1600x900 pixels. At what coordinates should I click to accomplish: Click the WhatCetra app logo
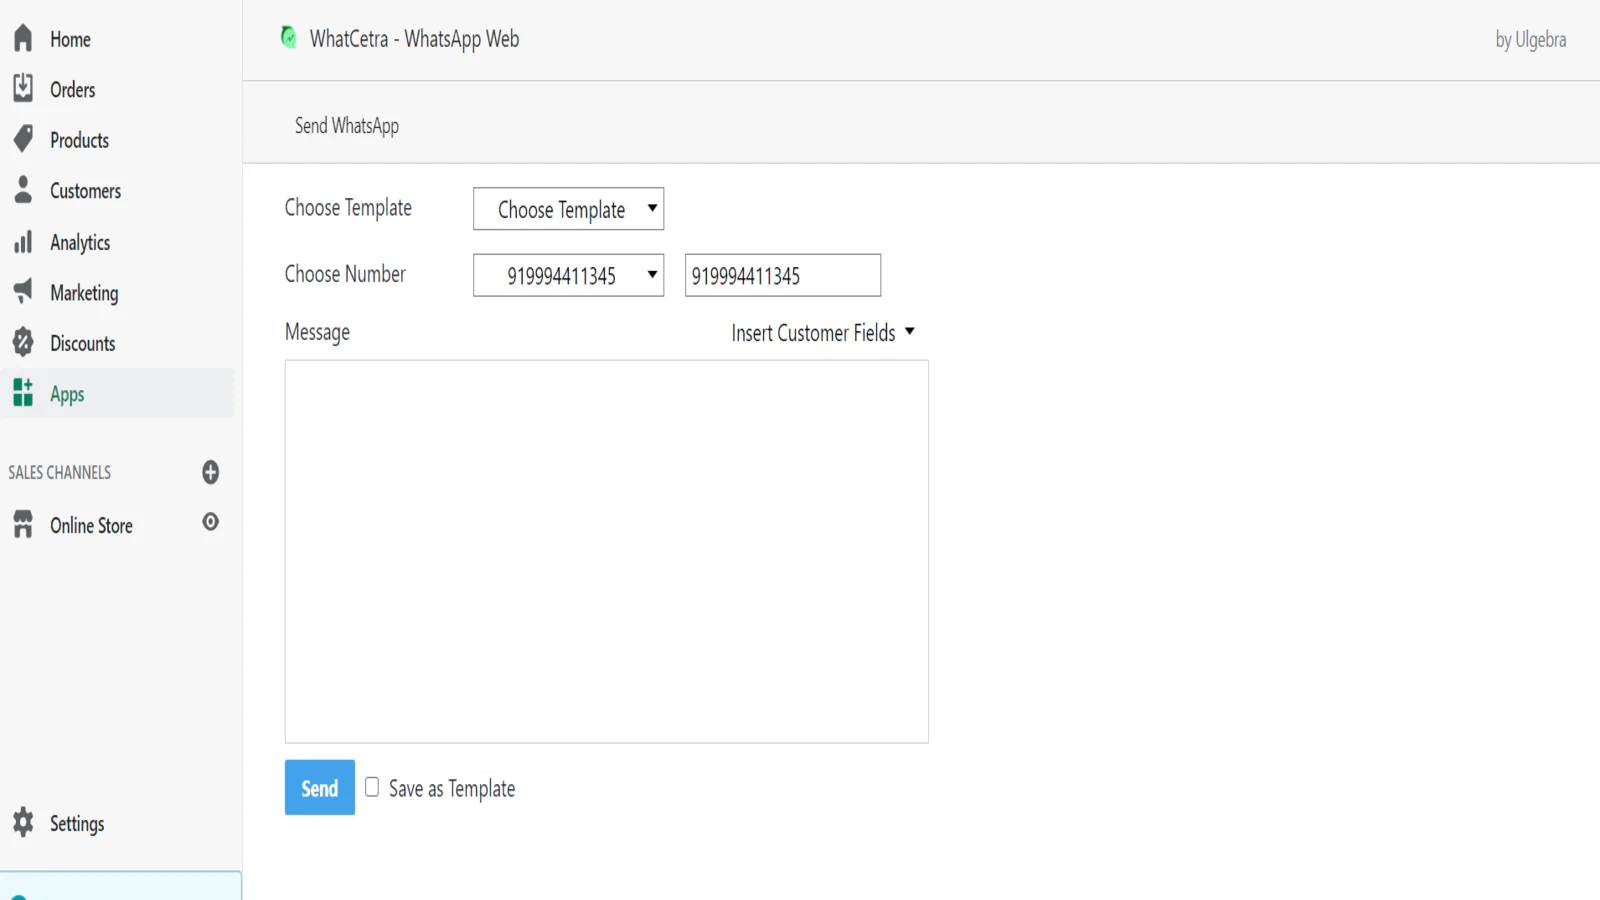click(289, 38)
